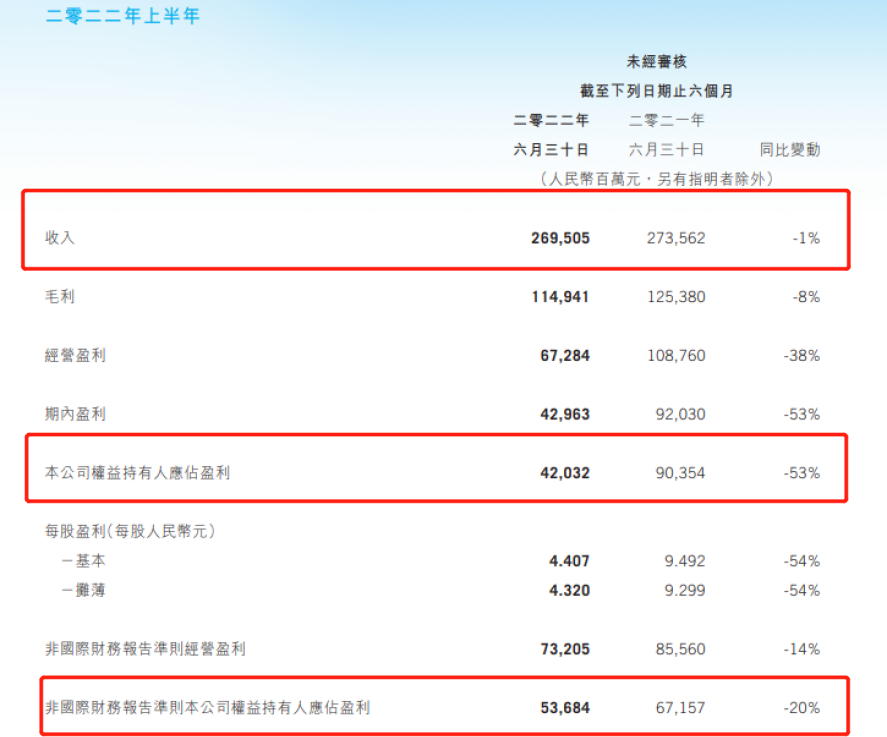Click the 毛利 row label
This screenshot has width=887, height=737.
(x=59, y=296)
